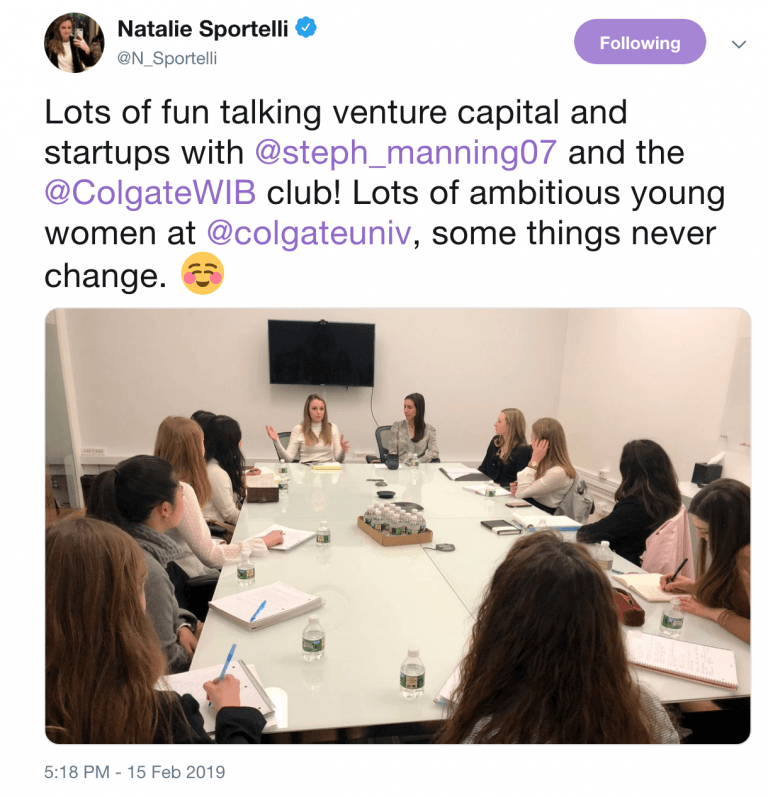Click the gesturing woman in the white sweater
The width and height of the screenshot is (768, 797).
(311, 431)
